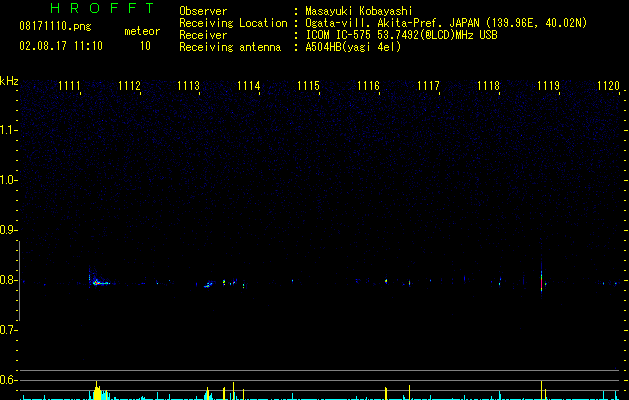The width and height of the screenshot is (629, 400).
Task: Click time marker 1117
Action: click(428, 86)
